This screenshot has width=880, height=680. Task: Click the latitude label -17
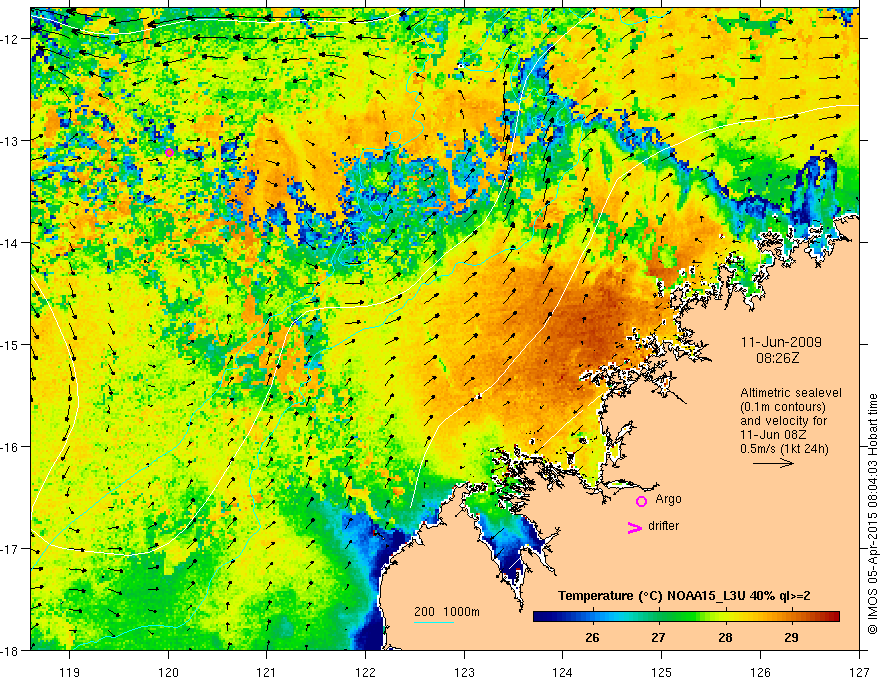point(11,549)
